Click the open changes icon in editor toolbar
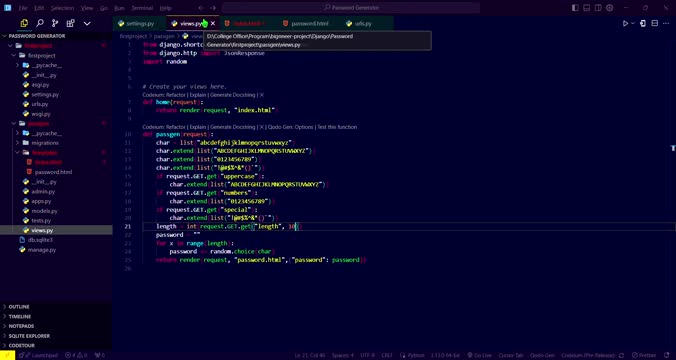Viewport: 676px width, 360px height. tap(643, 24)
